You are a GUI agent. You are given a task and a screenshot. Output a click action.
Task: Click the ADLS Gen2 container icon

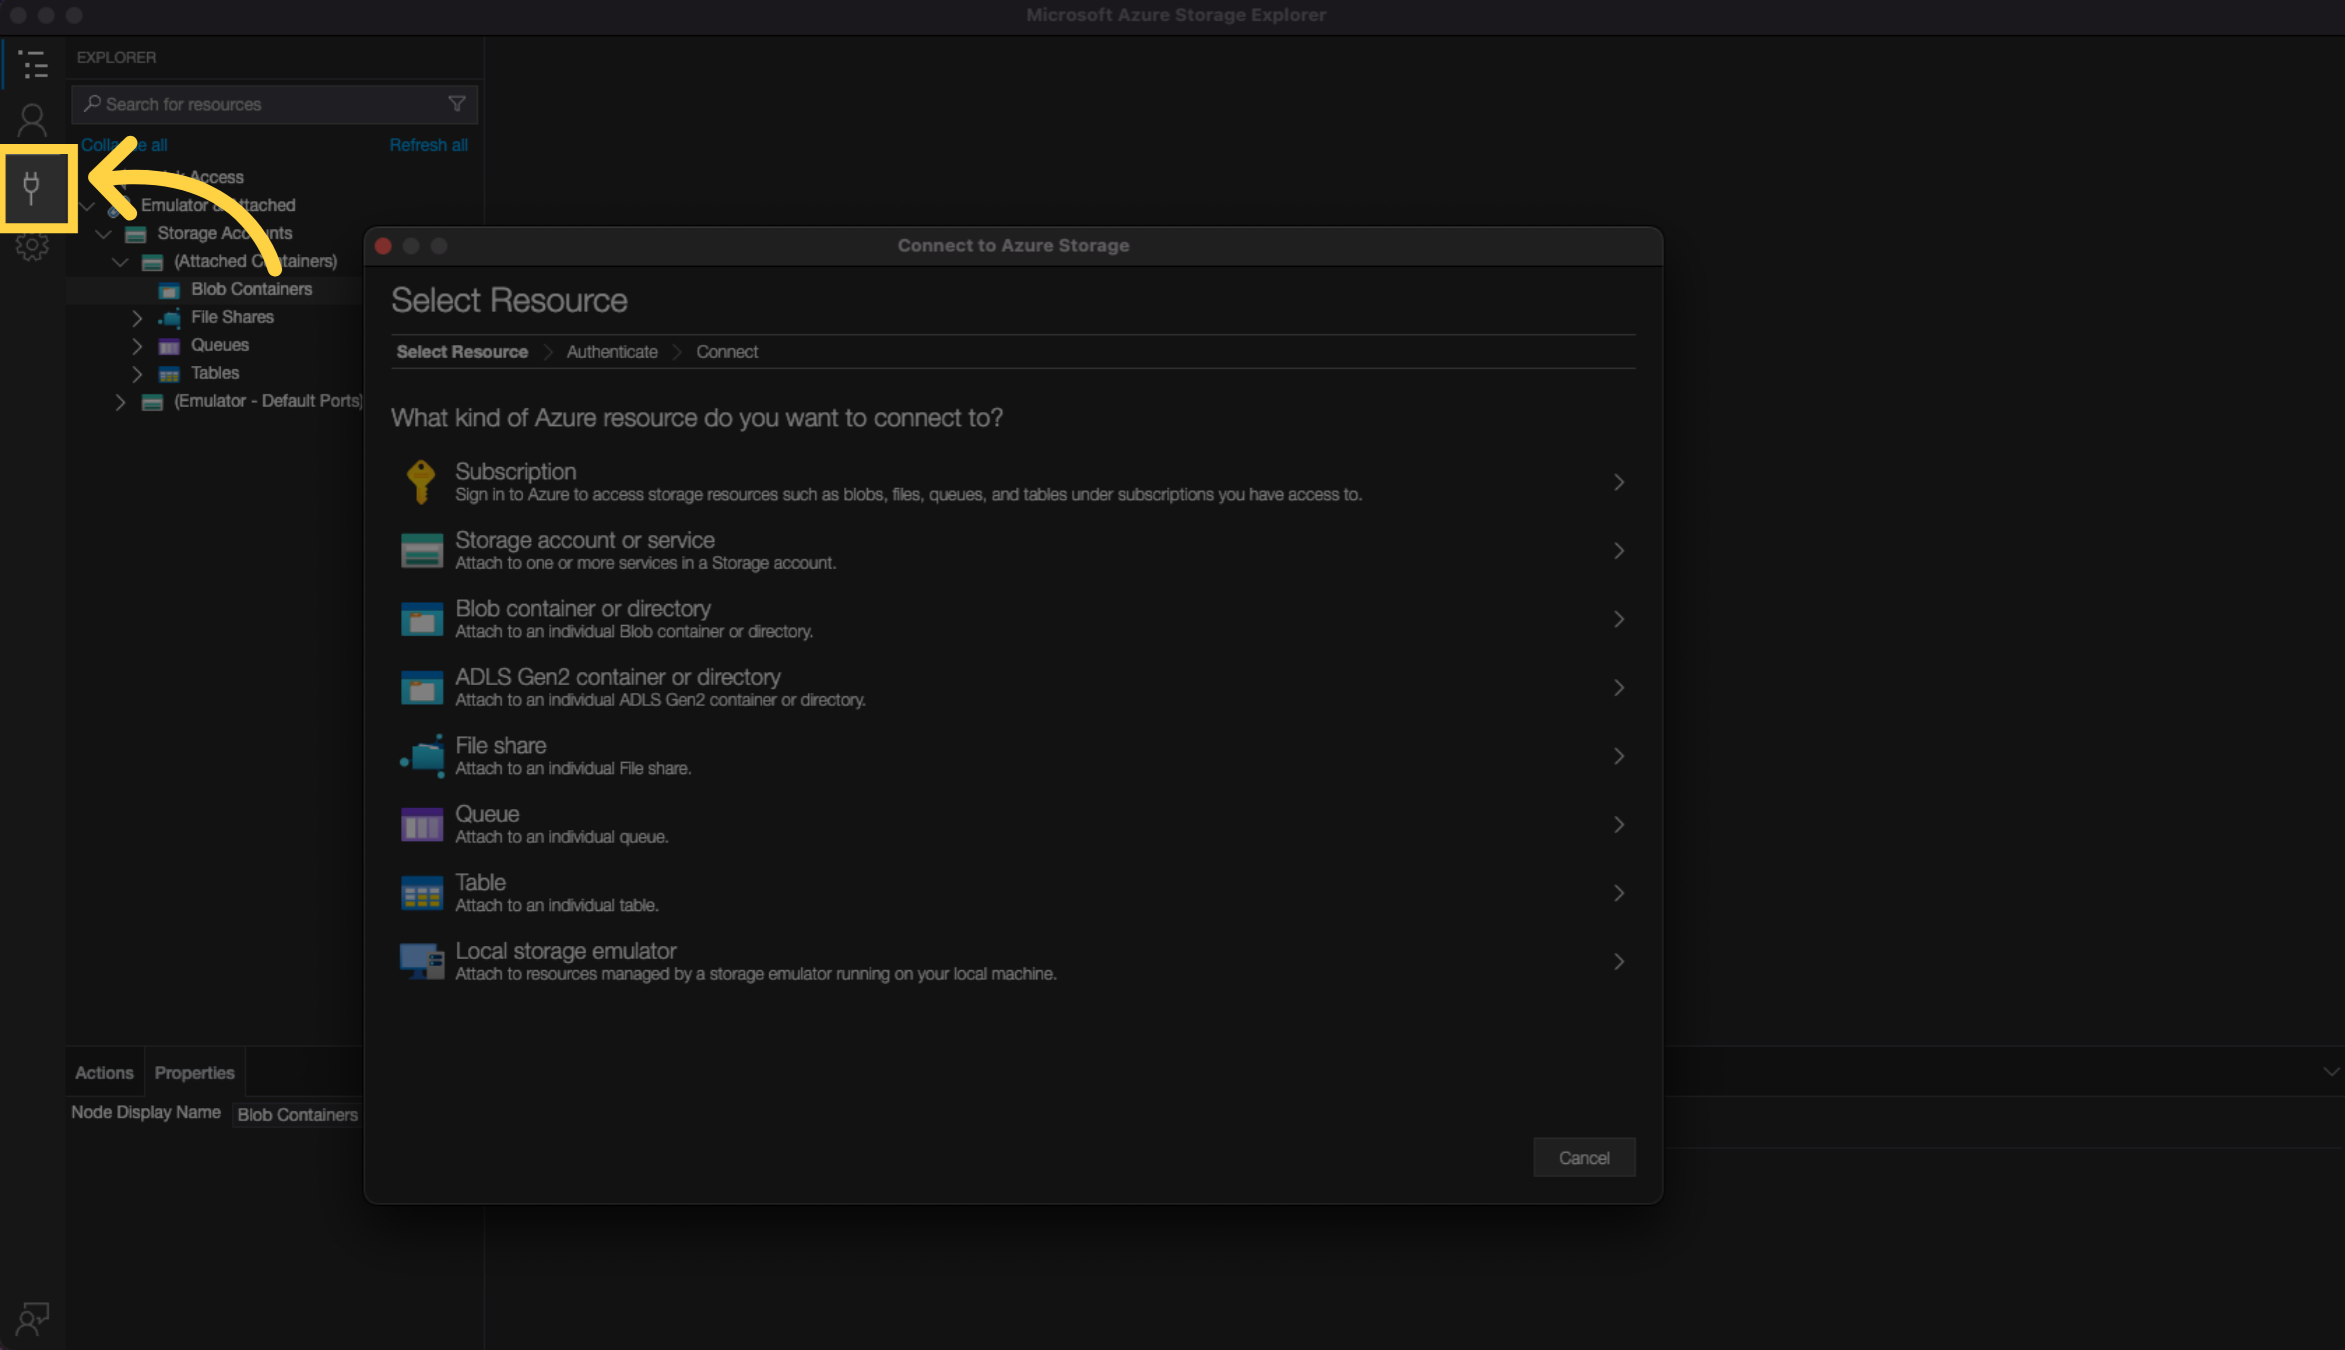421,688
